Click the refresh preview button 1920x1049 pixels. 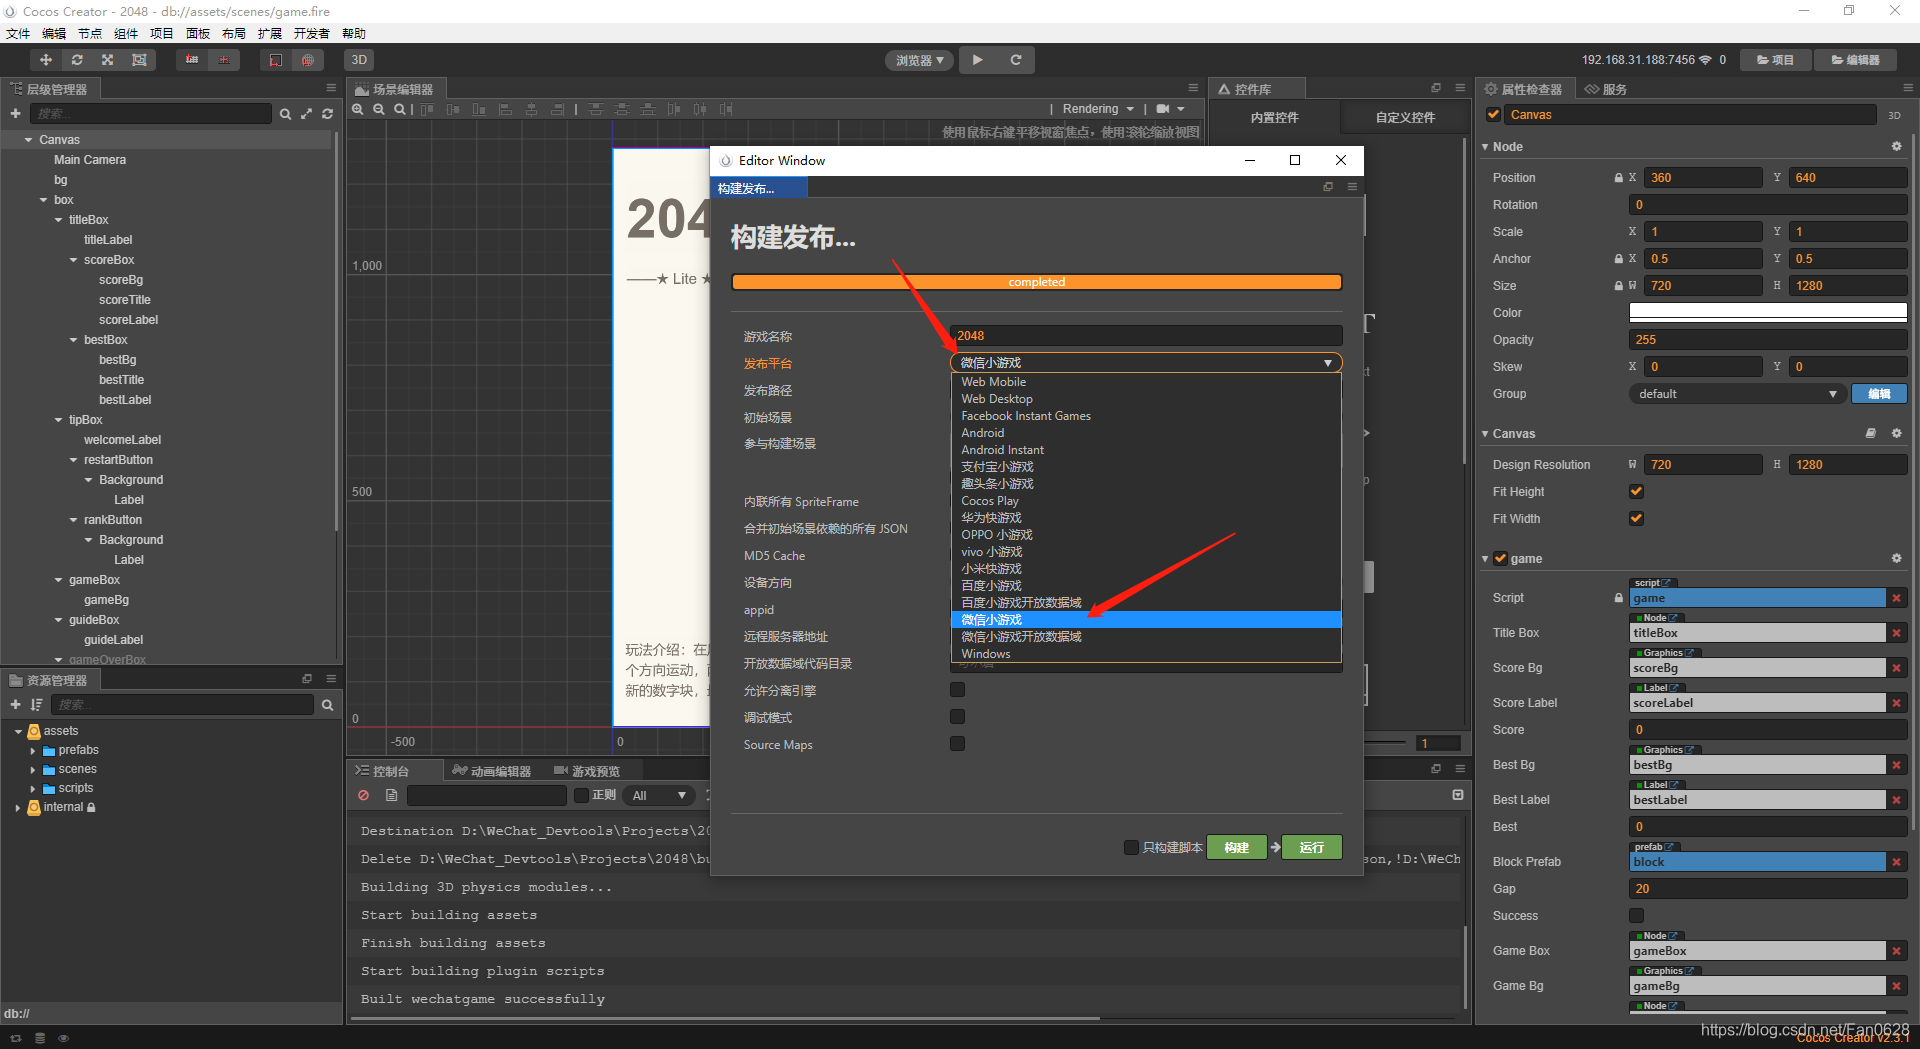(1015, 60)
